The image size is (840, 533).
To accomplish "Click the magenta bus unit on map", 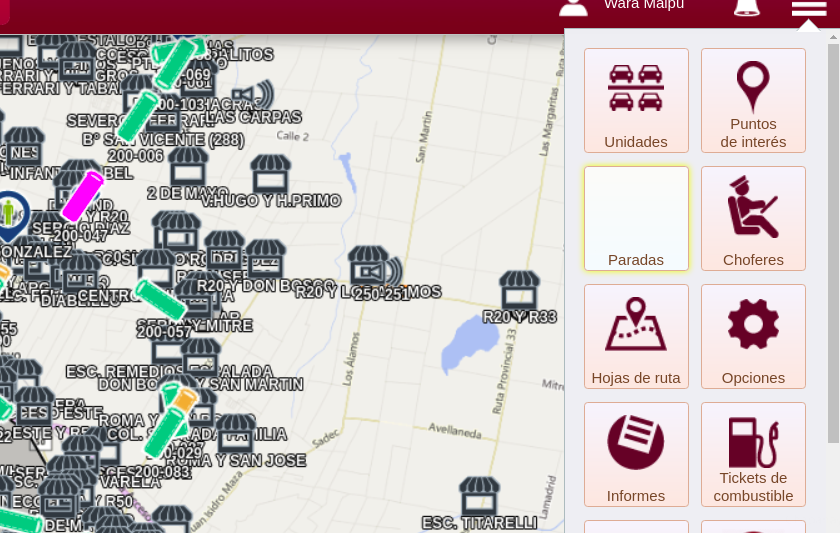I will 83,195.
